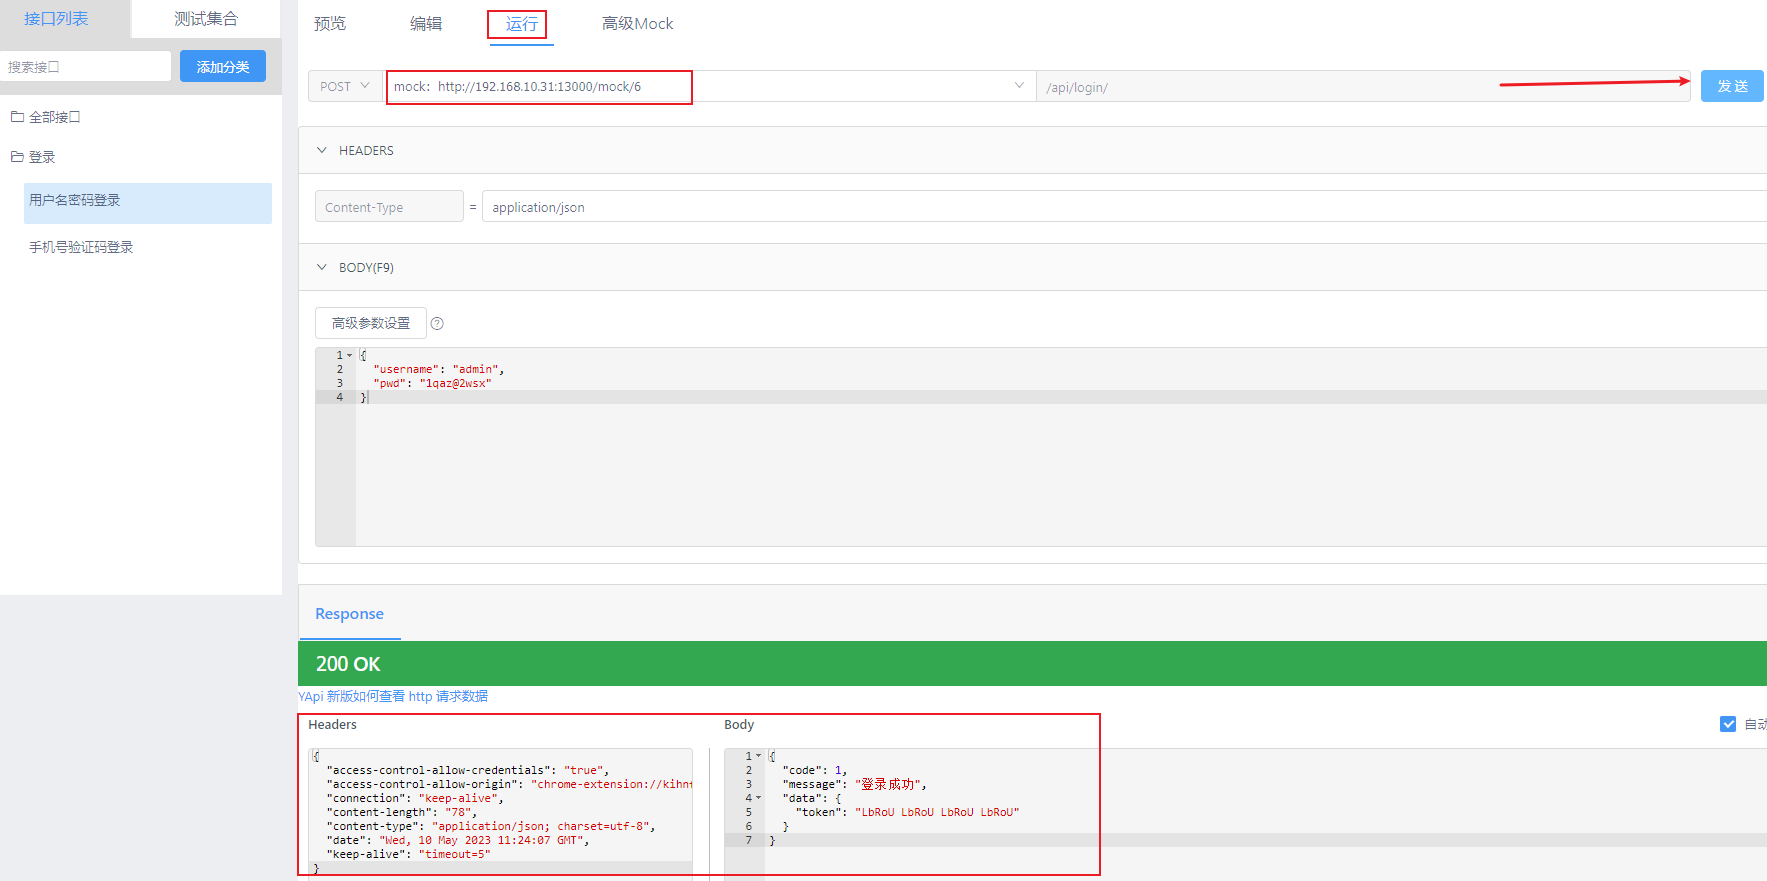Switch to the 接口列表 tab
This screenshot has height=881, width=1767.
[56, 19]
